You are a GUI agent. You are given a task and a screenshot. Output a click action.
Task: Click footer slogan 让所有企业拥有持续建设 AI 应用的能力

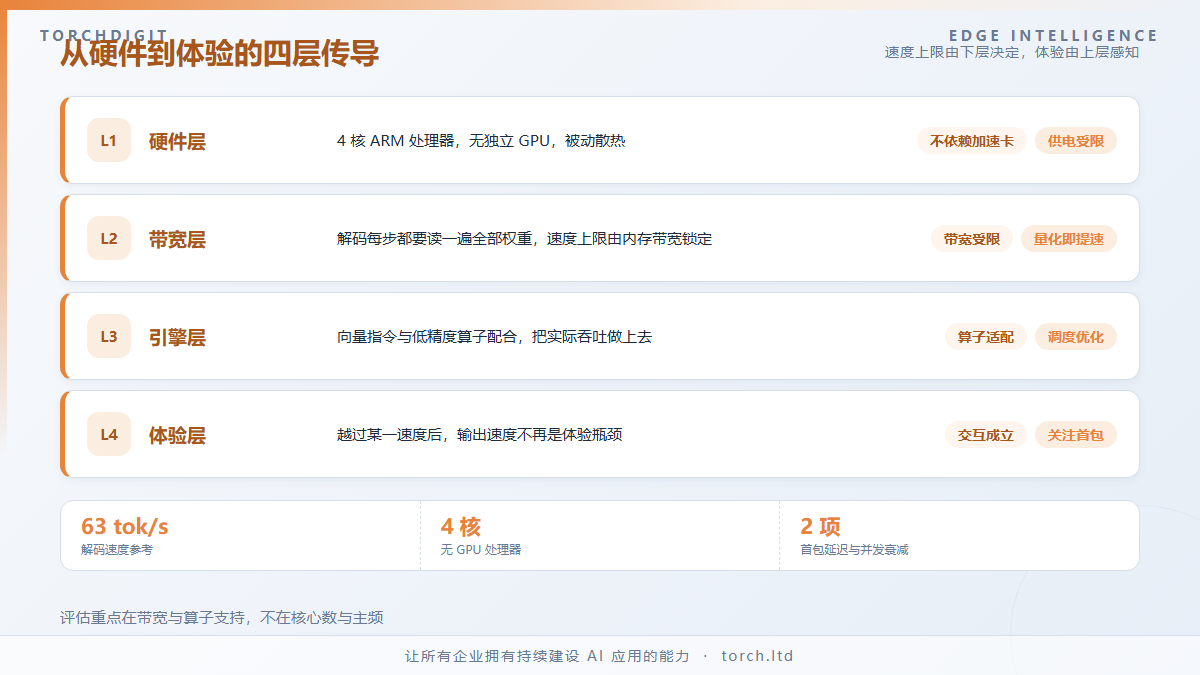tap(547, 656)
